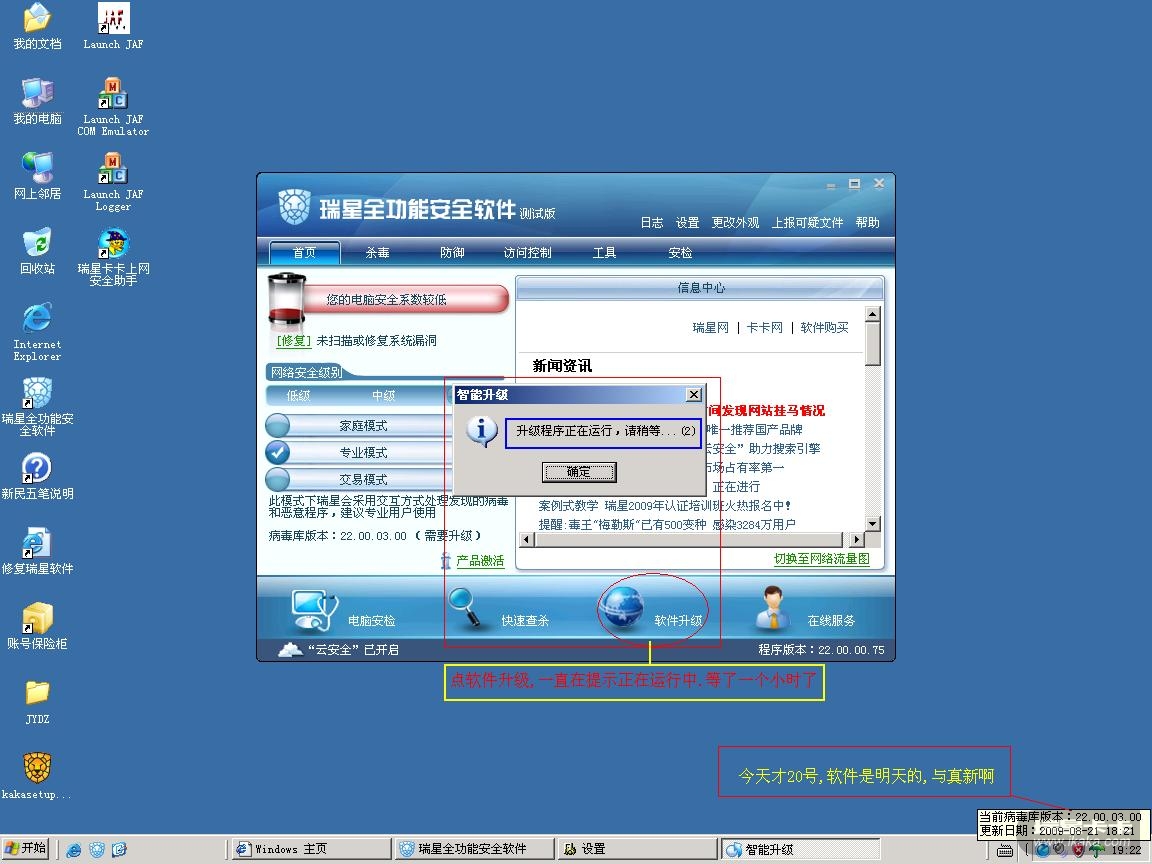Select the 家庭模式 radio option

coord(278,425)
